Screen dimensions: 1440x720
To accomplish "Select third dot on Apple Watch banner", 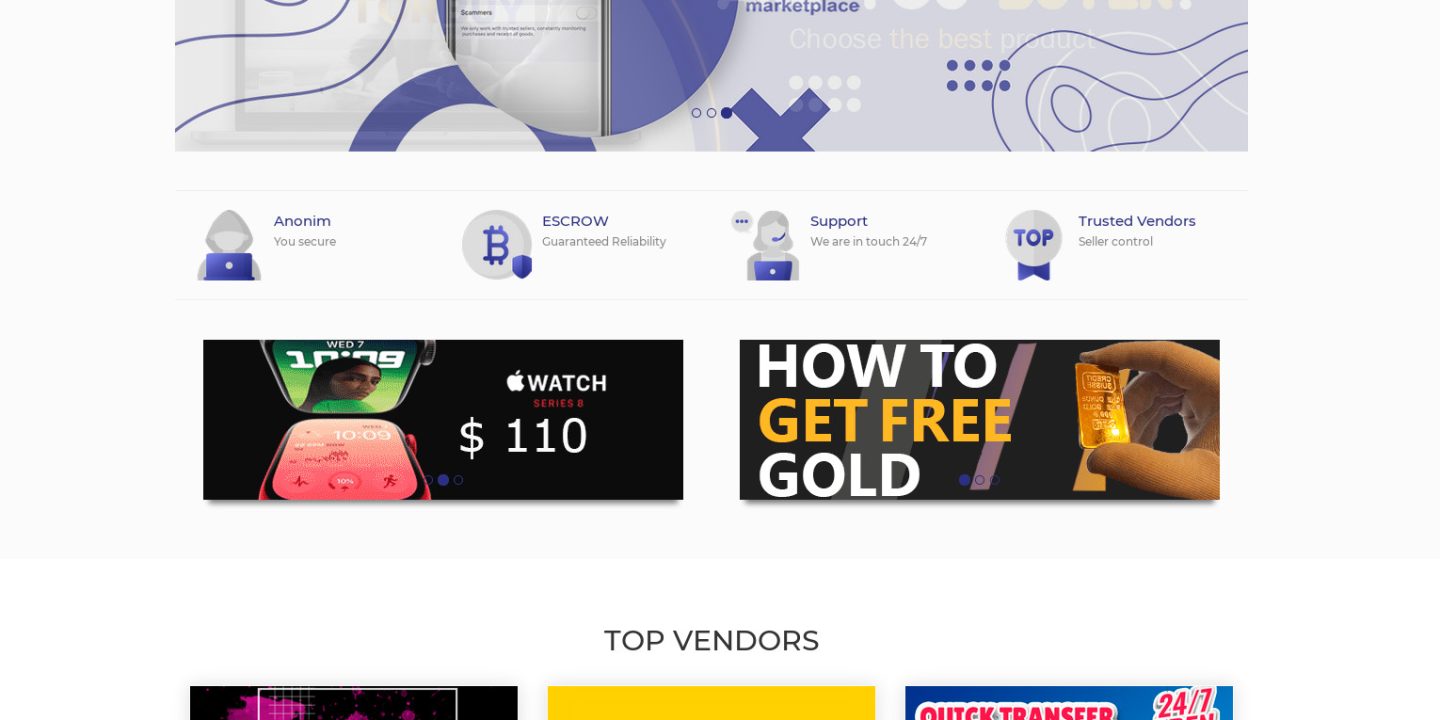I will pos(458,480).
